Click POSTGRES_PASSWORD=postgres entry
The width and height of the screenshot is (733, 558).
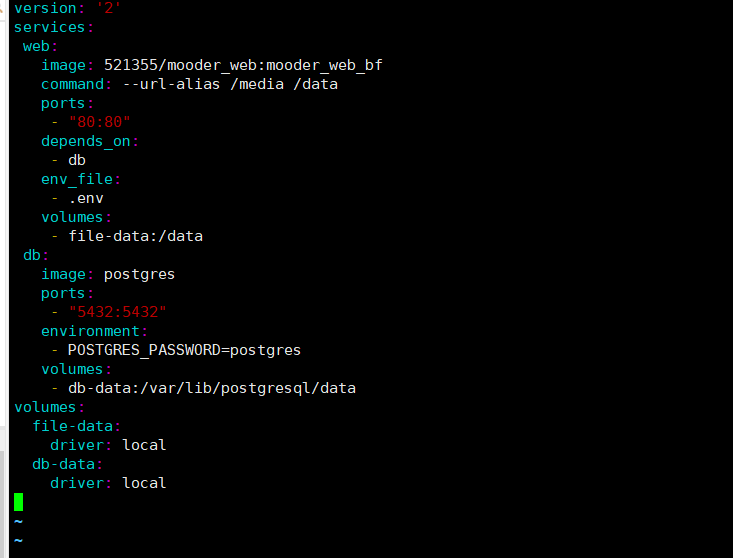tap(184, 350)
